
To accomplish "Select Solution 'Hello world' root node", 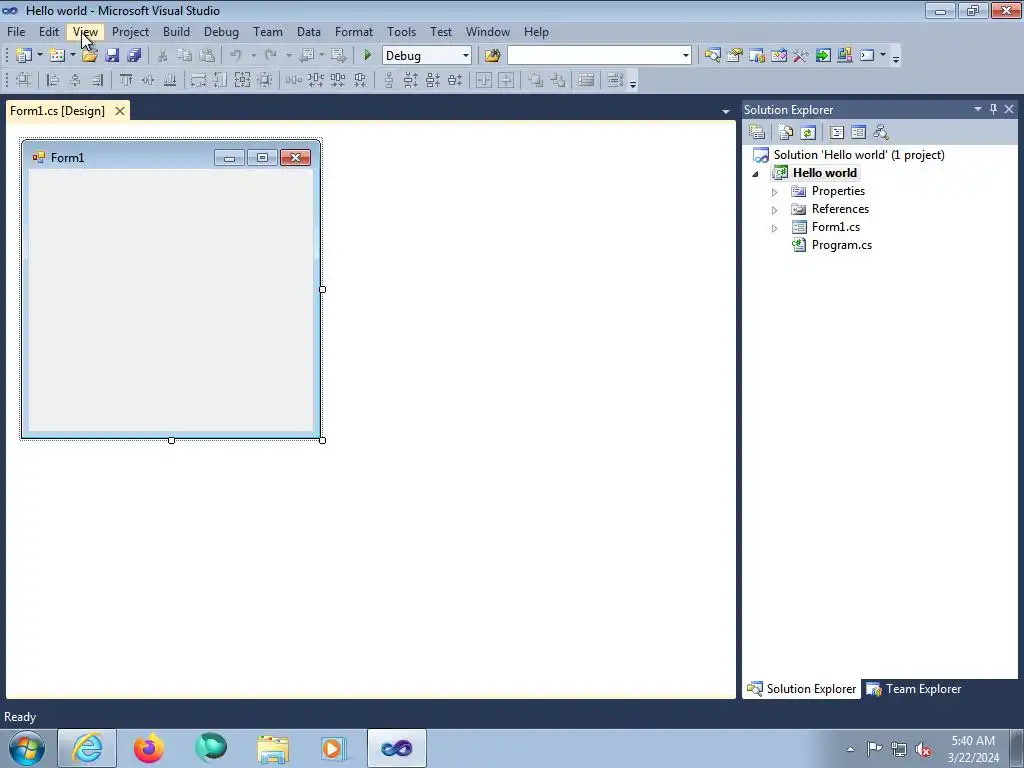I will click(859, 155).
